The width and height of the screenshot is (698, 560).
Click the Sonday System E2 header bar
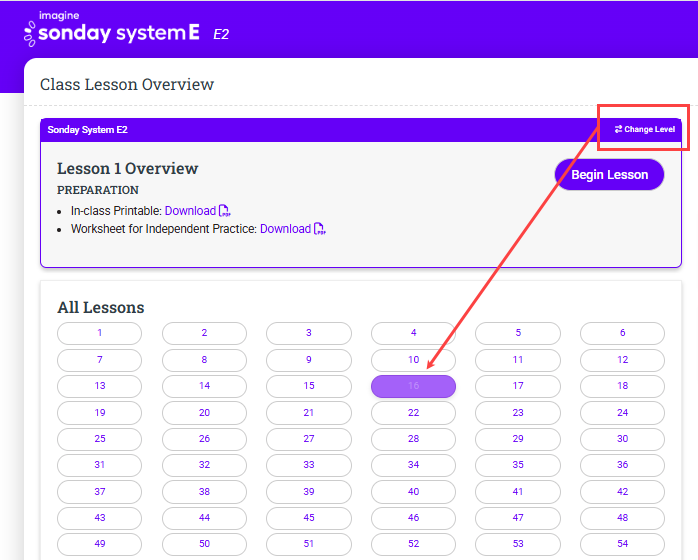[x=300, y=130]
